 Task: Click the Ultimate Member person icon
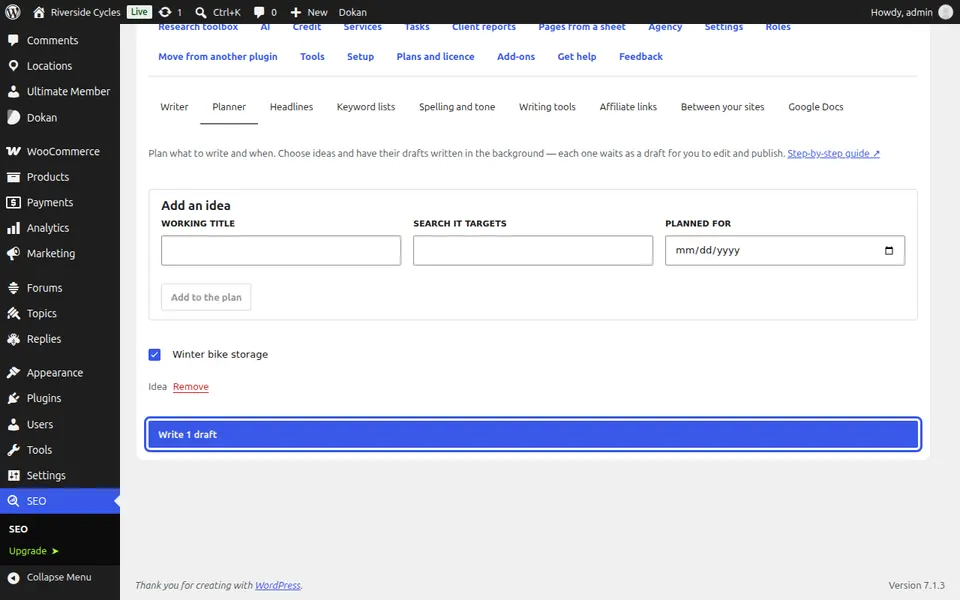click(13, 91)
